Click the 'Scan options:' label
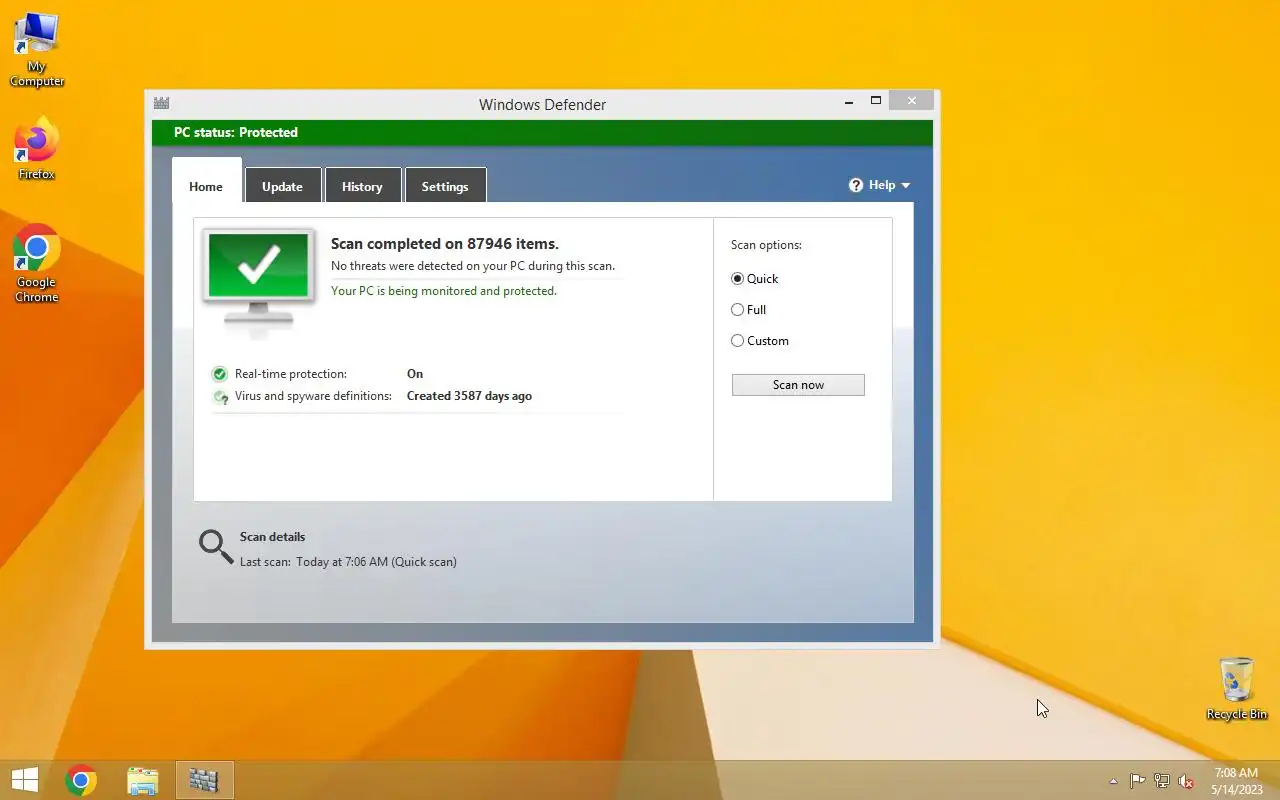 tap(766, 245)
